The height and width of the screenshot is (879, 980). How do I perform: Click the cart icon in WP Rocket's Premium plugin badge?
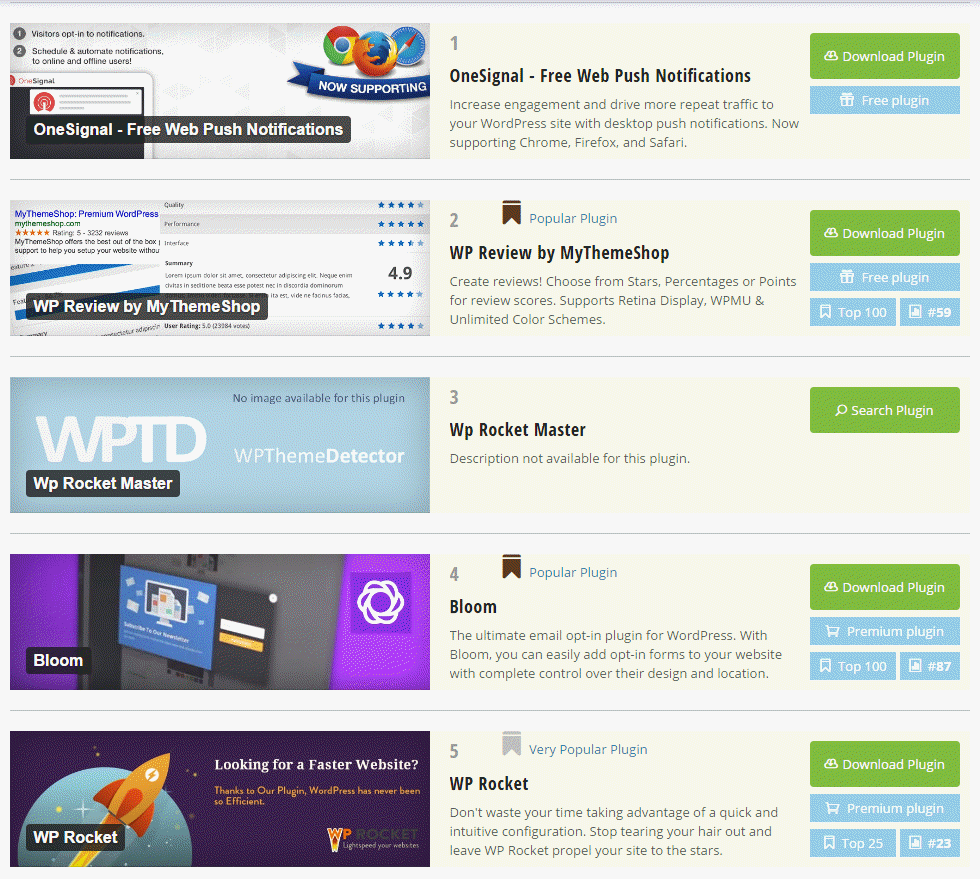832,808
